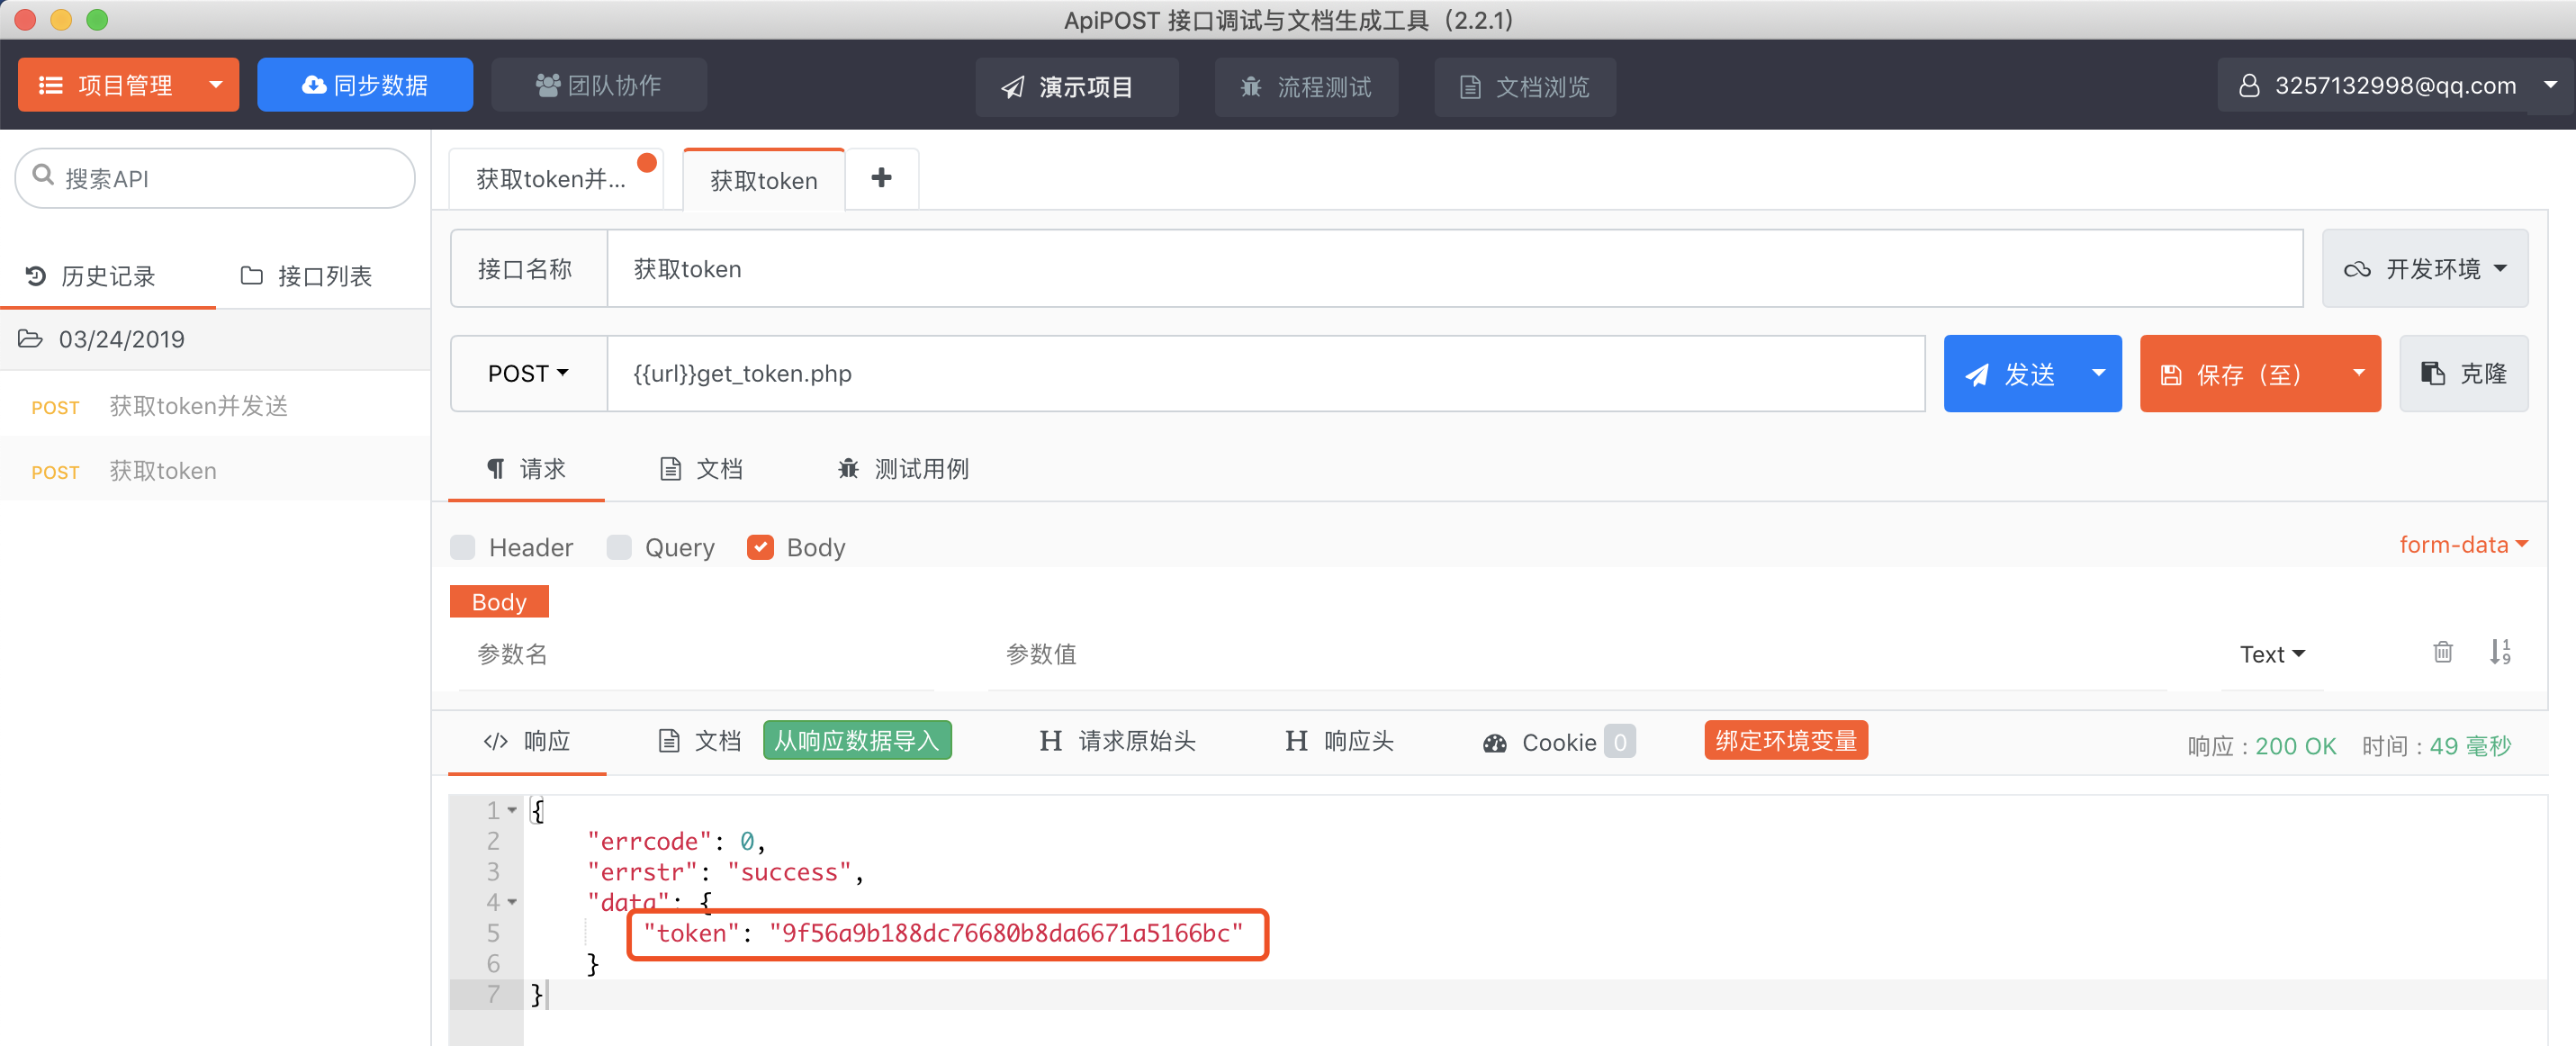Click 克隆 clone icon button
Screen dimensions: 2576x1046
pos(2463,374)
